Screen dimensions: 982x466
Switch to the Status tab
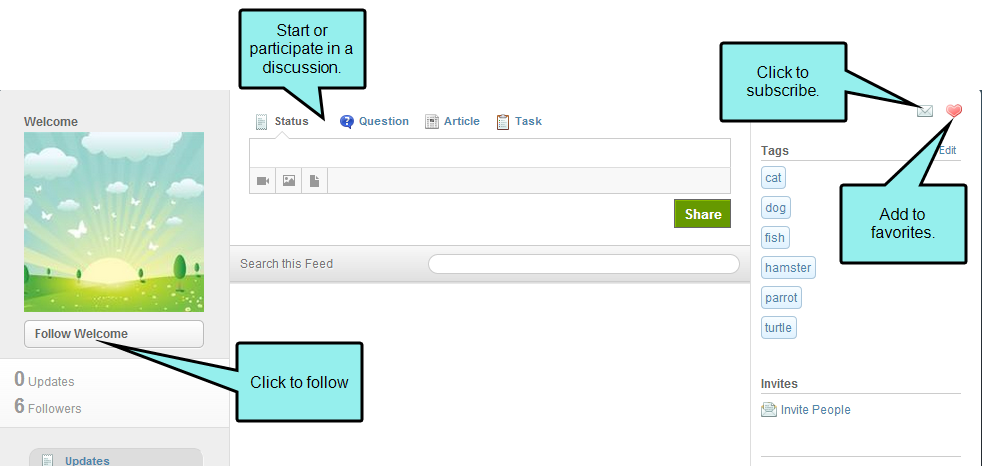[282, 122]
